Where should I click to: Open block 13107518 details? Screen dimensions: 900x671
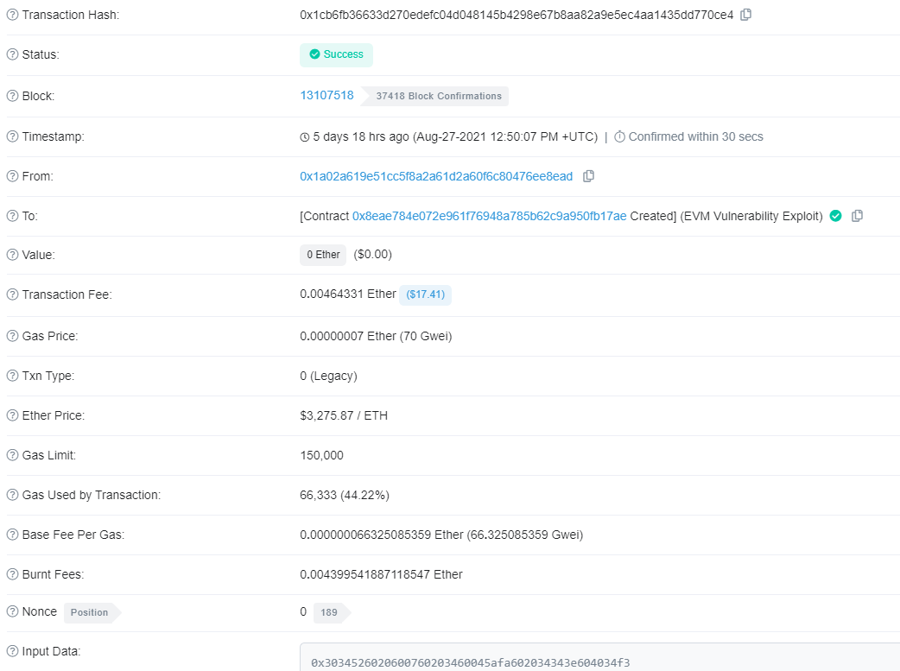point(327,96)
